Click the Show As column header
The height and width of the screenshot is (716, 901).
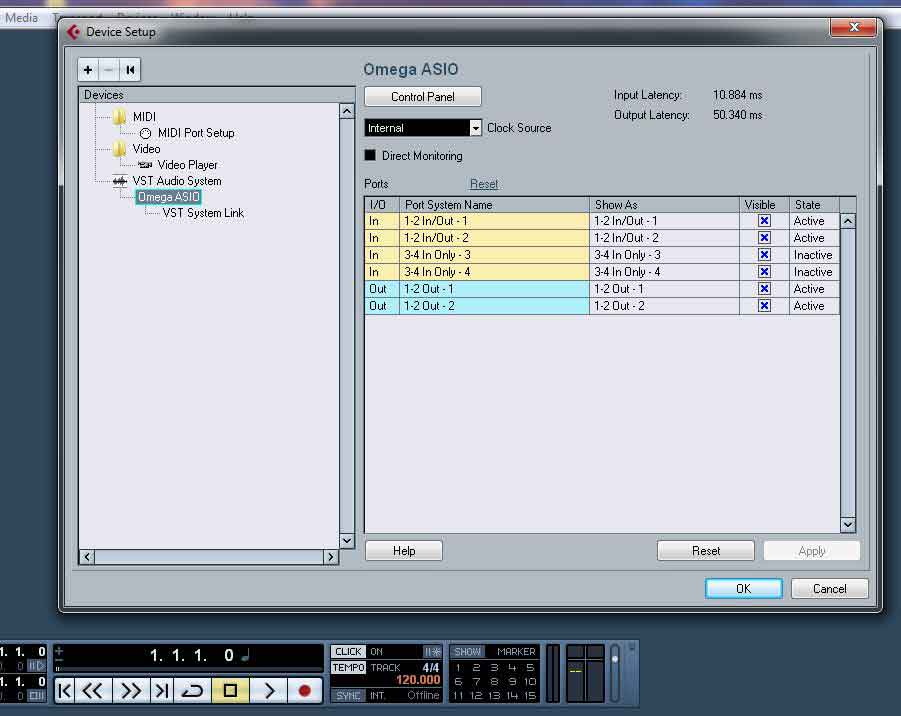(664, 205)
